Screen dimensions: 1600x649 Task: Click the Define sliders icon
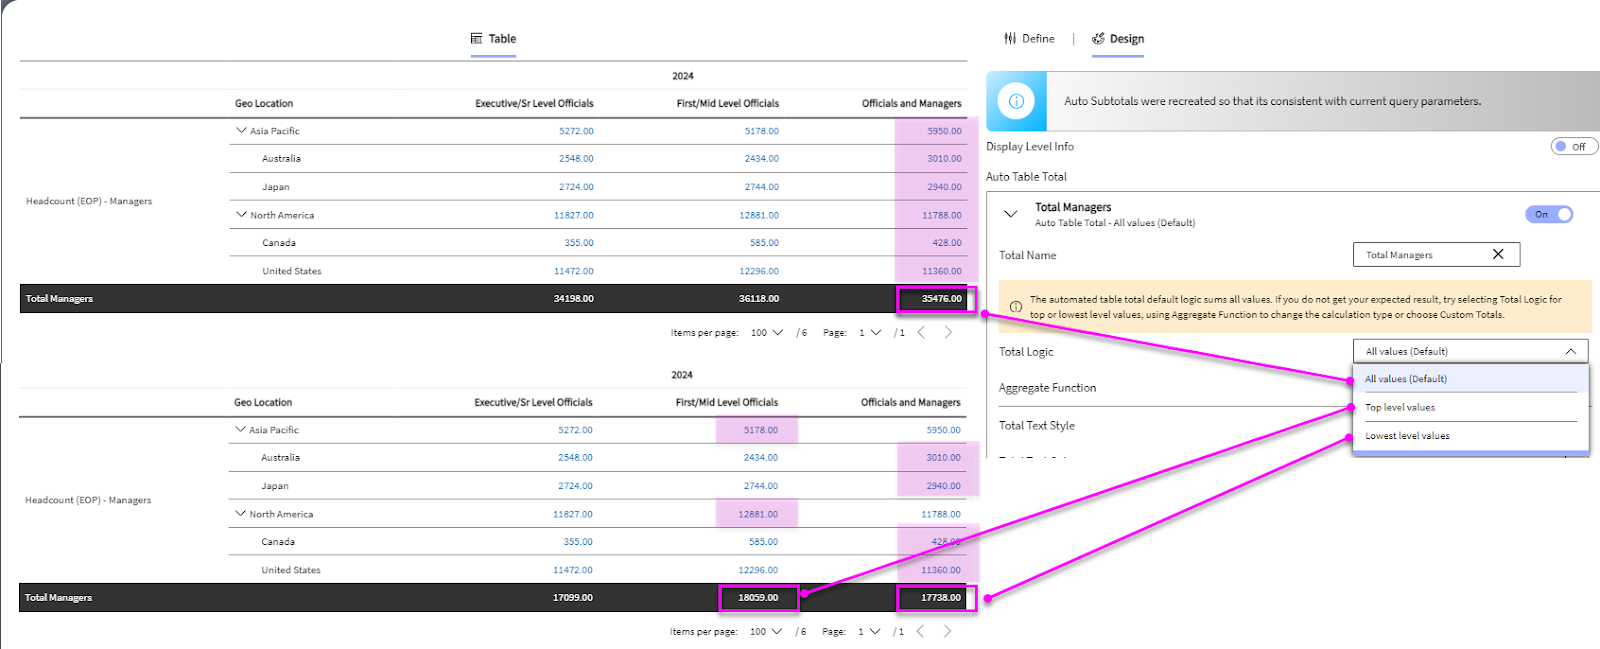[x=1010, y=39]
